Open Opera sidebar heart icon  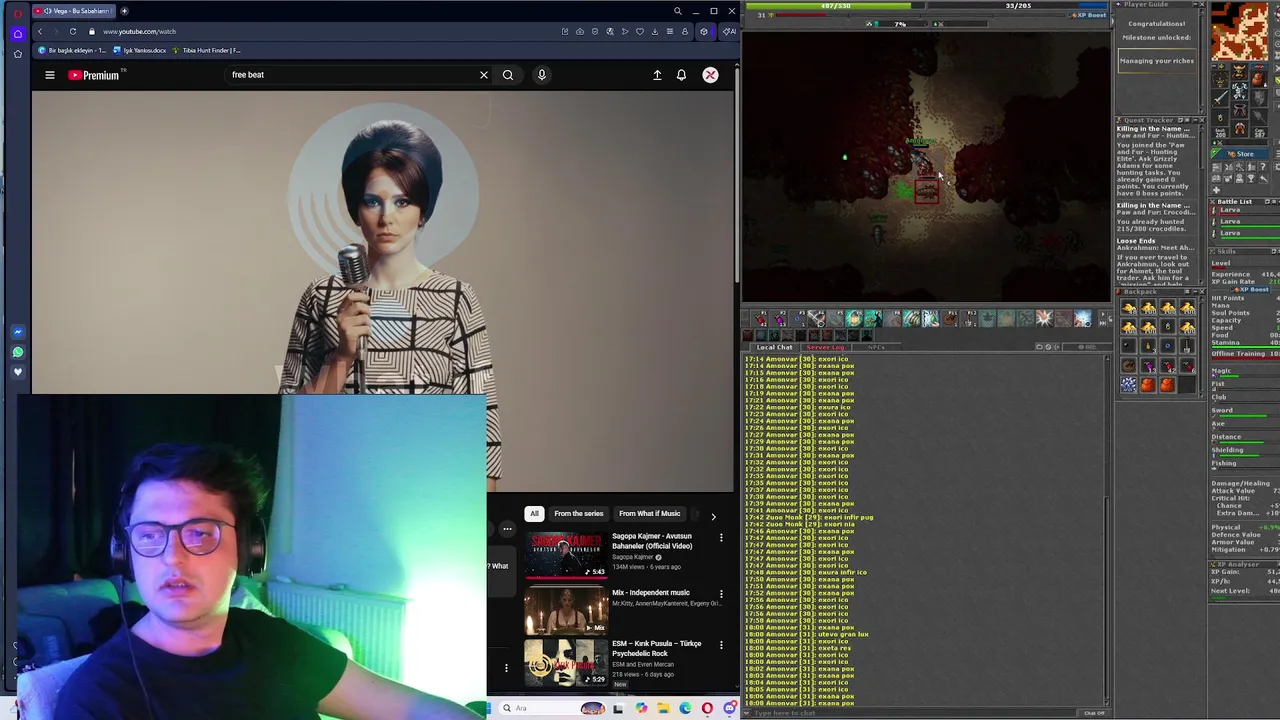tap(17, 372)
